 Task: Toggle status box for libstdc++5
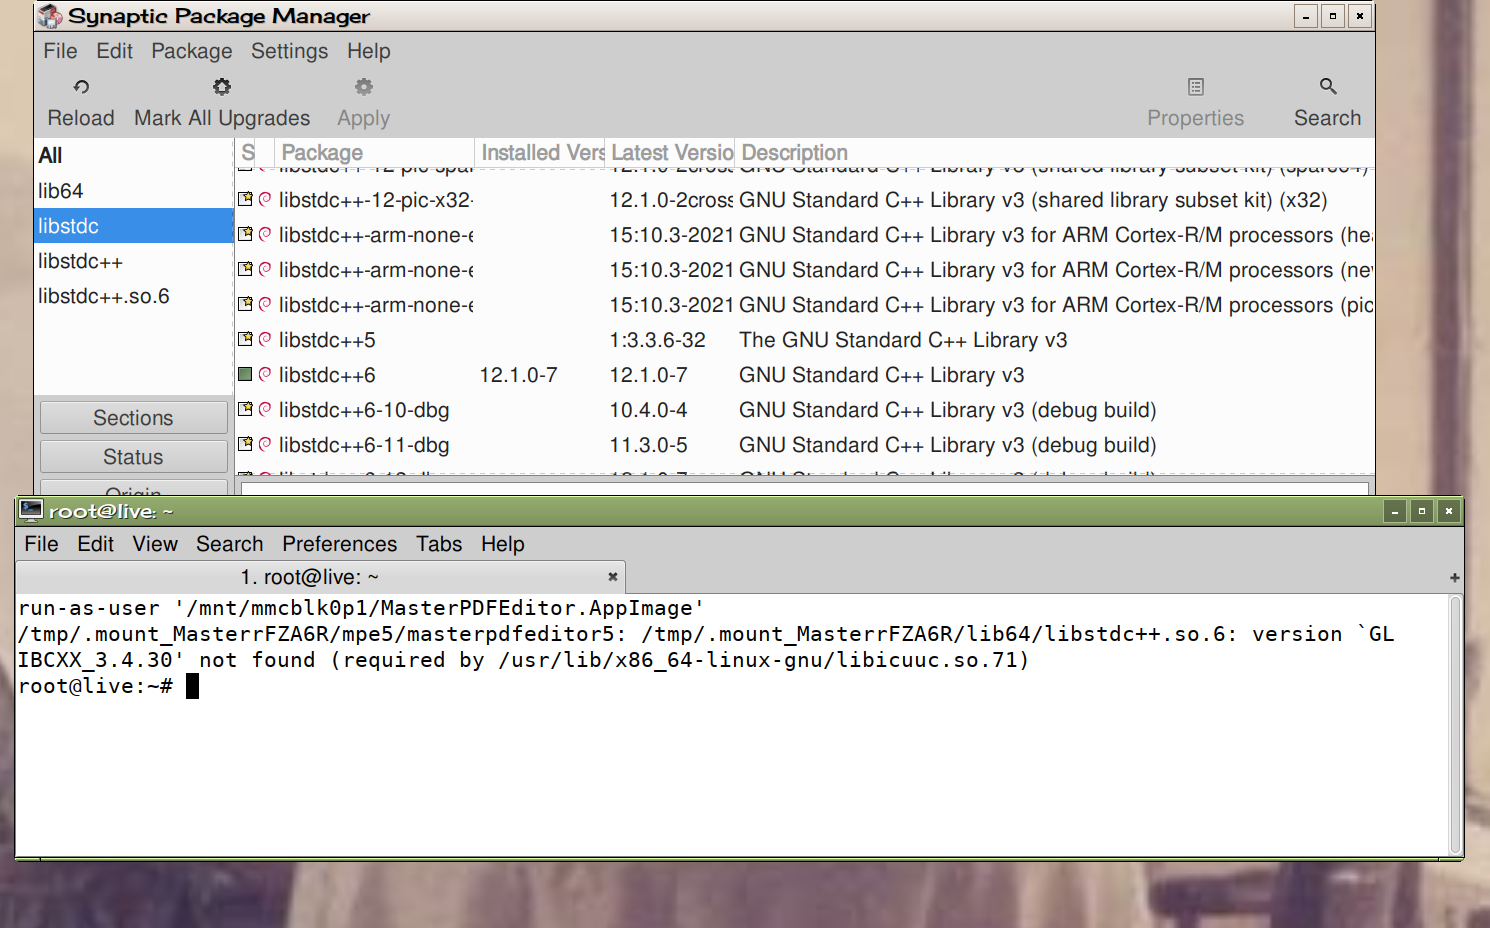pyautogui.click(x=245, y=339)
